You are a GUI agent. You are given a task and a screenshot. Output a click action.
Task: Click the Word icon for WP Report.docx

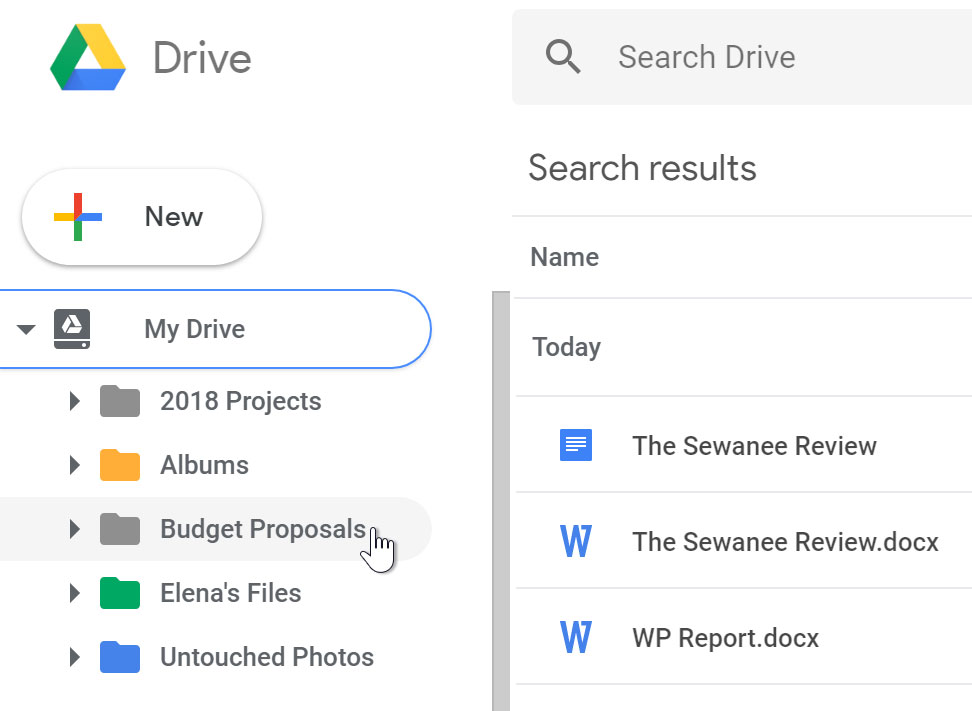coord(576,637)
